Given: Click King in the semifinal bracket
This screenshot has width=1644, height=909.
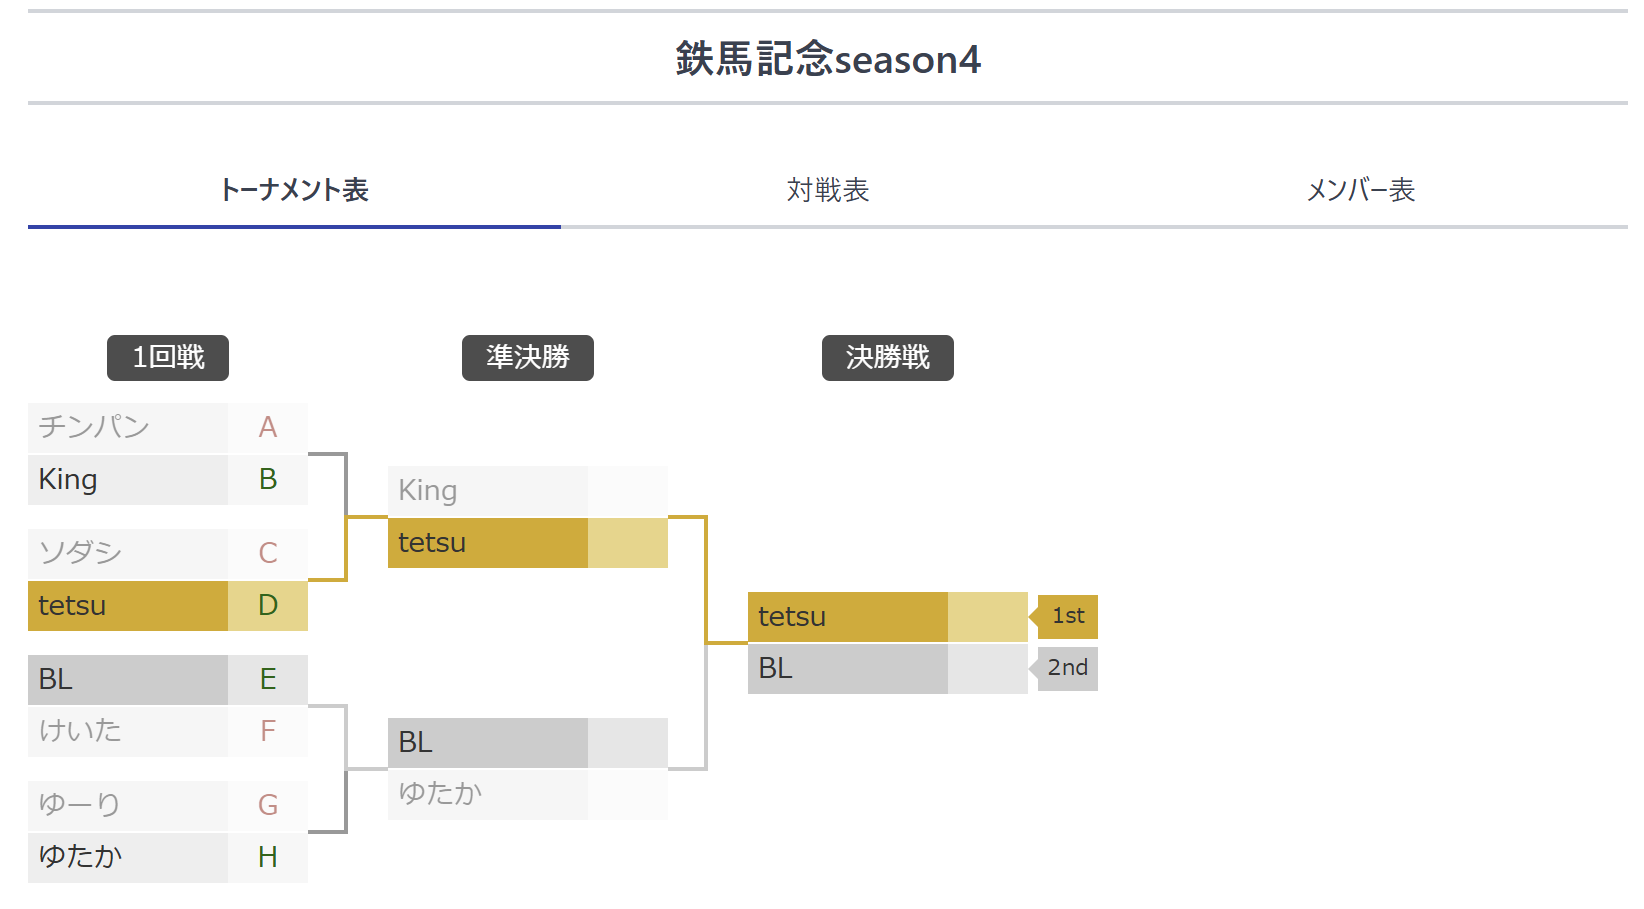Looking at the screenshot, I should point(487,491).
